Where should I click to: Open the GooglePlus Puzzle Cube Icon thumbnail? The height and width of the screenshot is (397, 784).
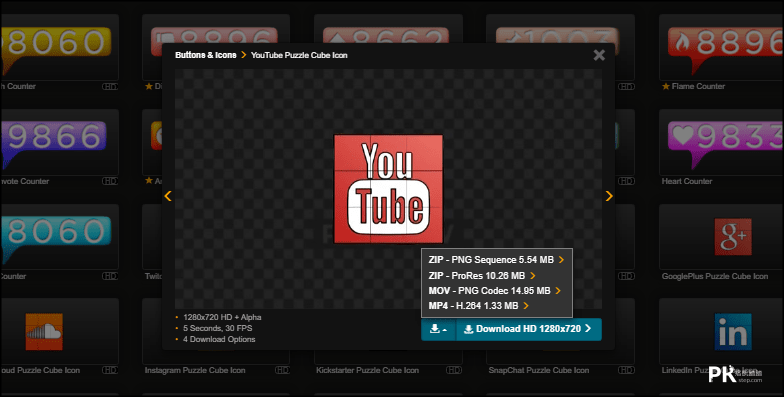[722, 237]
